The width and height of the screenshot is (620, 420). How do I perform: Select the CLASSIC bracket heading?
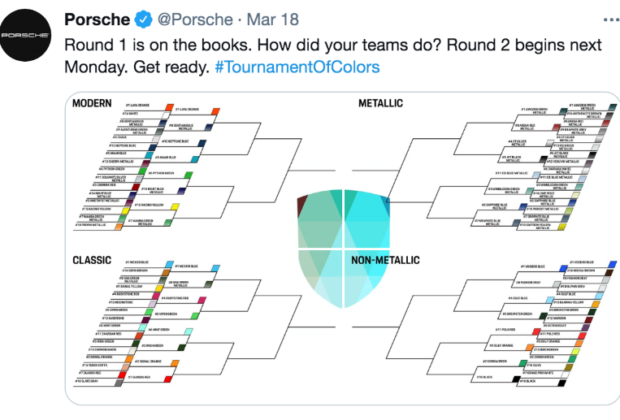point(92,260)
